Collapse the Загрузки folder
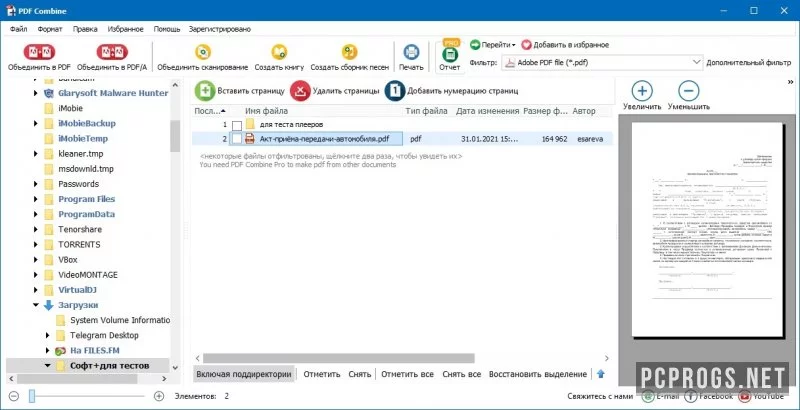 pyautogui.click(x=36, y=305)
